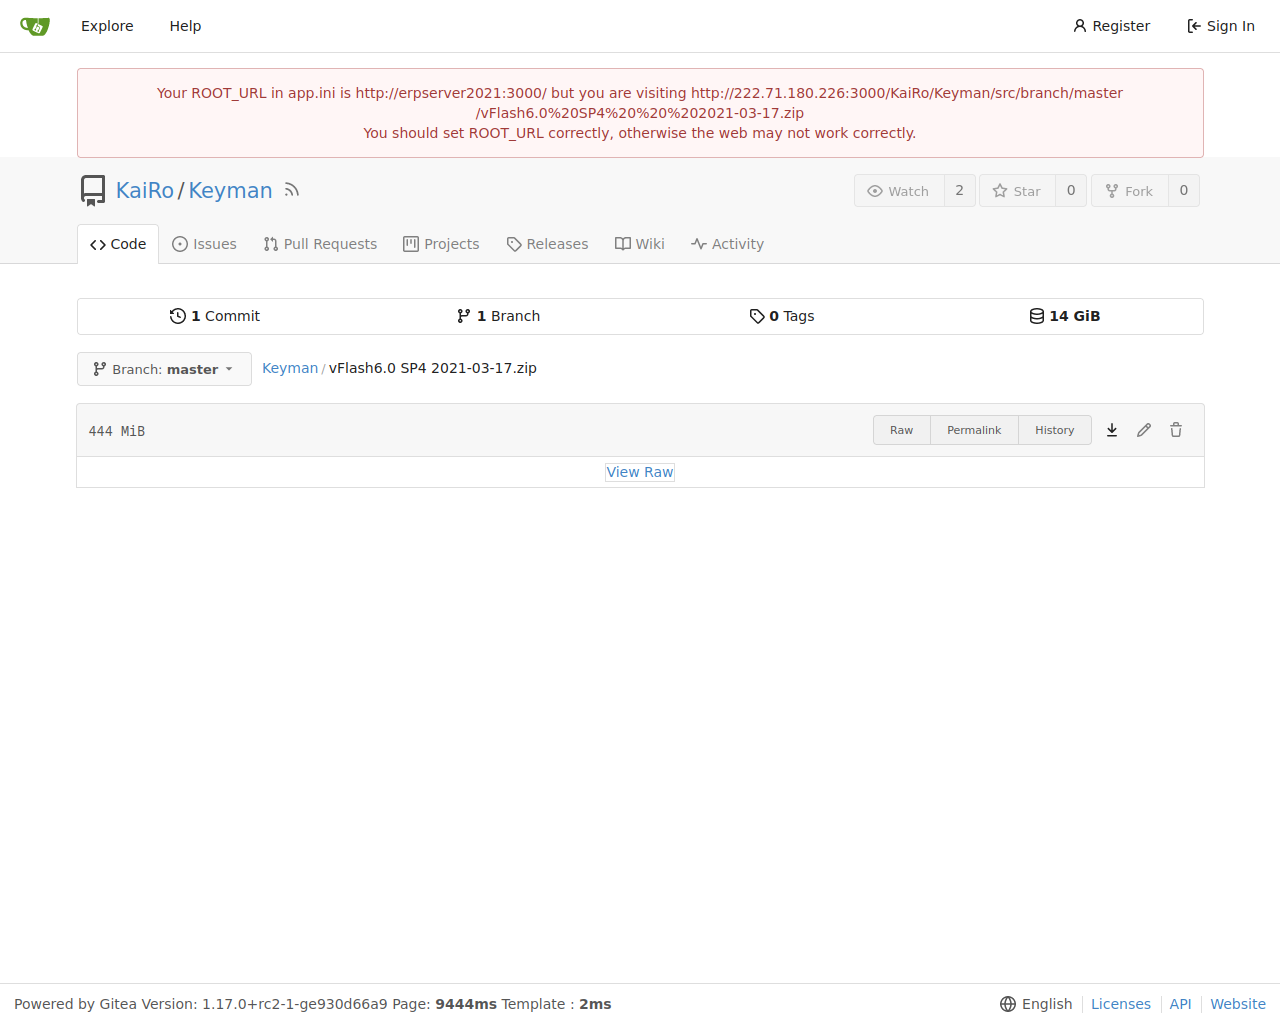Open the file History button
This screenshot has height=1024, width=1280.
tap(1054, 430)
